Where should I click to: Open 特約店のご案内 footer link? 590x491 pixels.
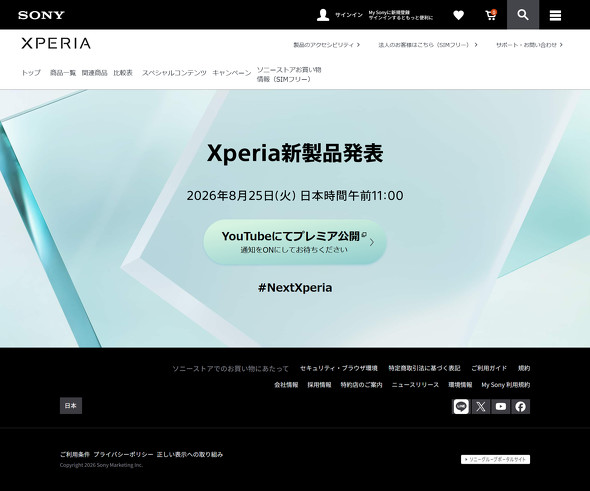tap(361, 385)
